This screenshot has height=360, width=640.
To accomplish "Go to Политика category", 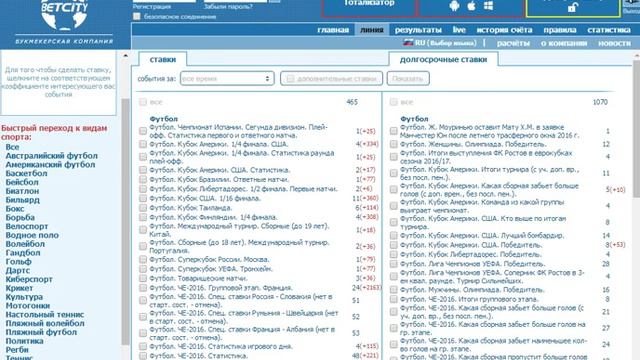I will [24, 341].
